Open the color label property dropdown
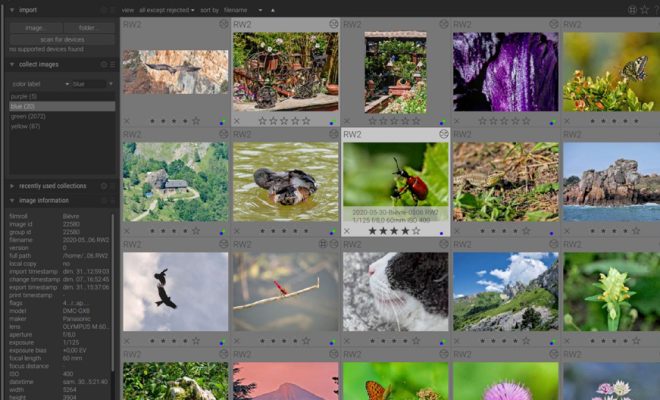This screenshot has width=660, height=400. [x=40, y=84]
